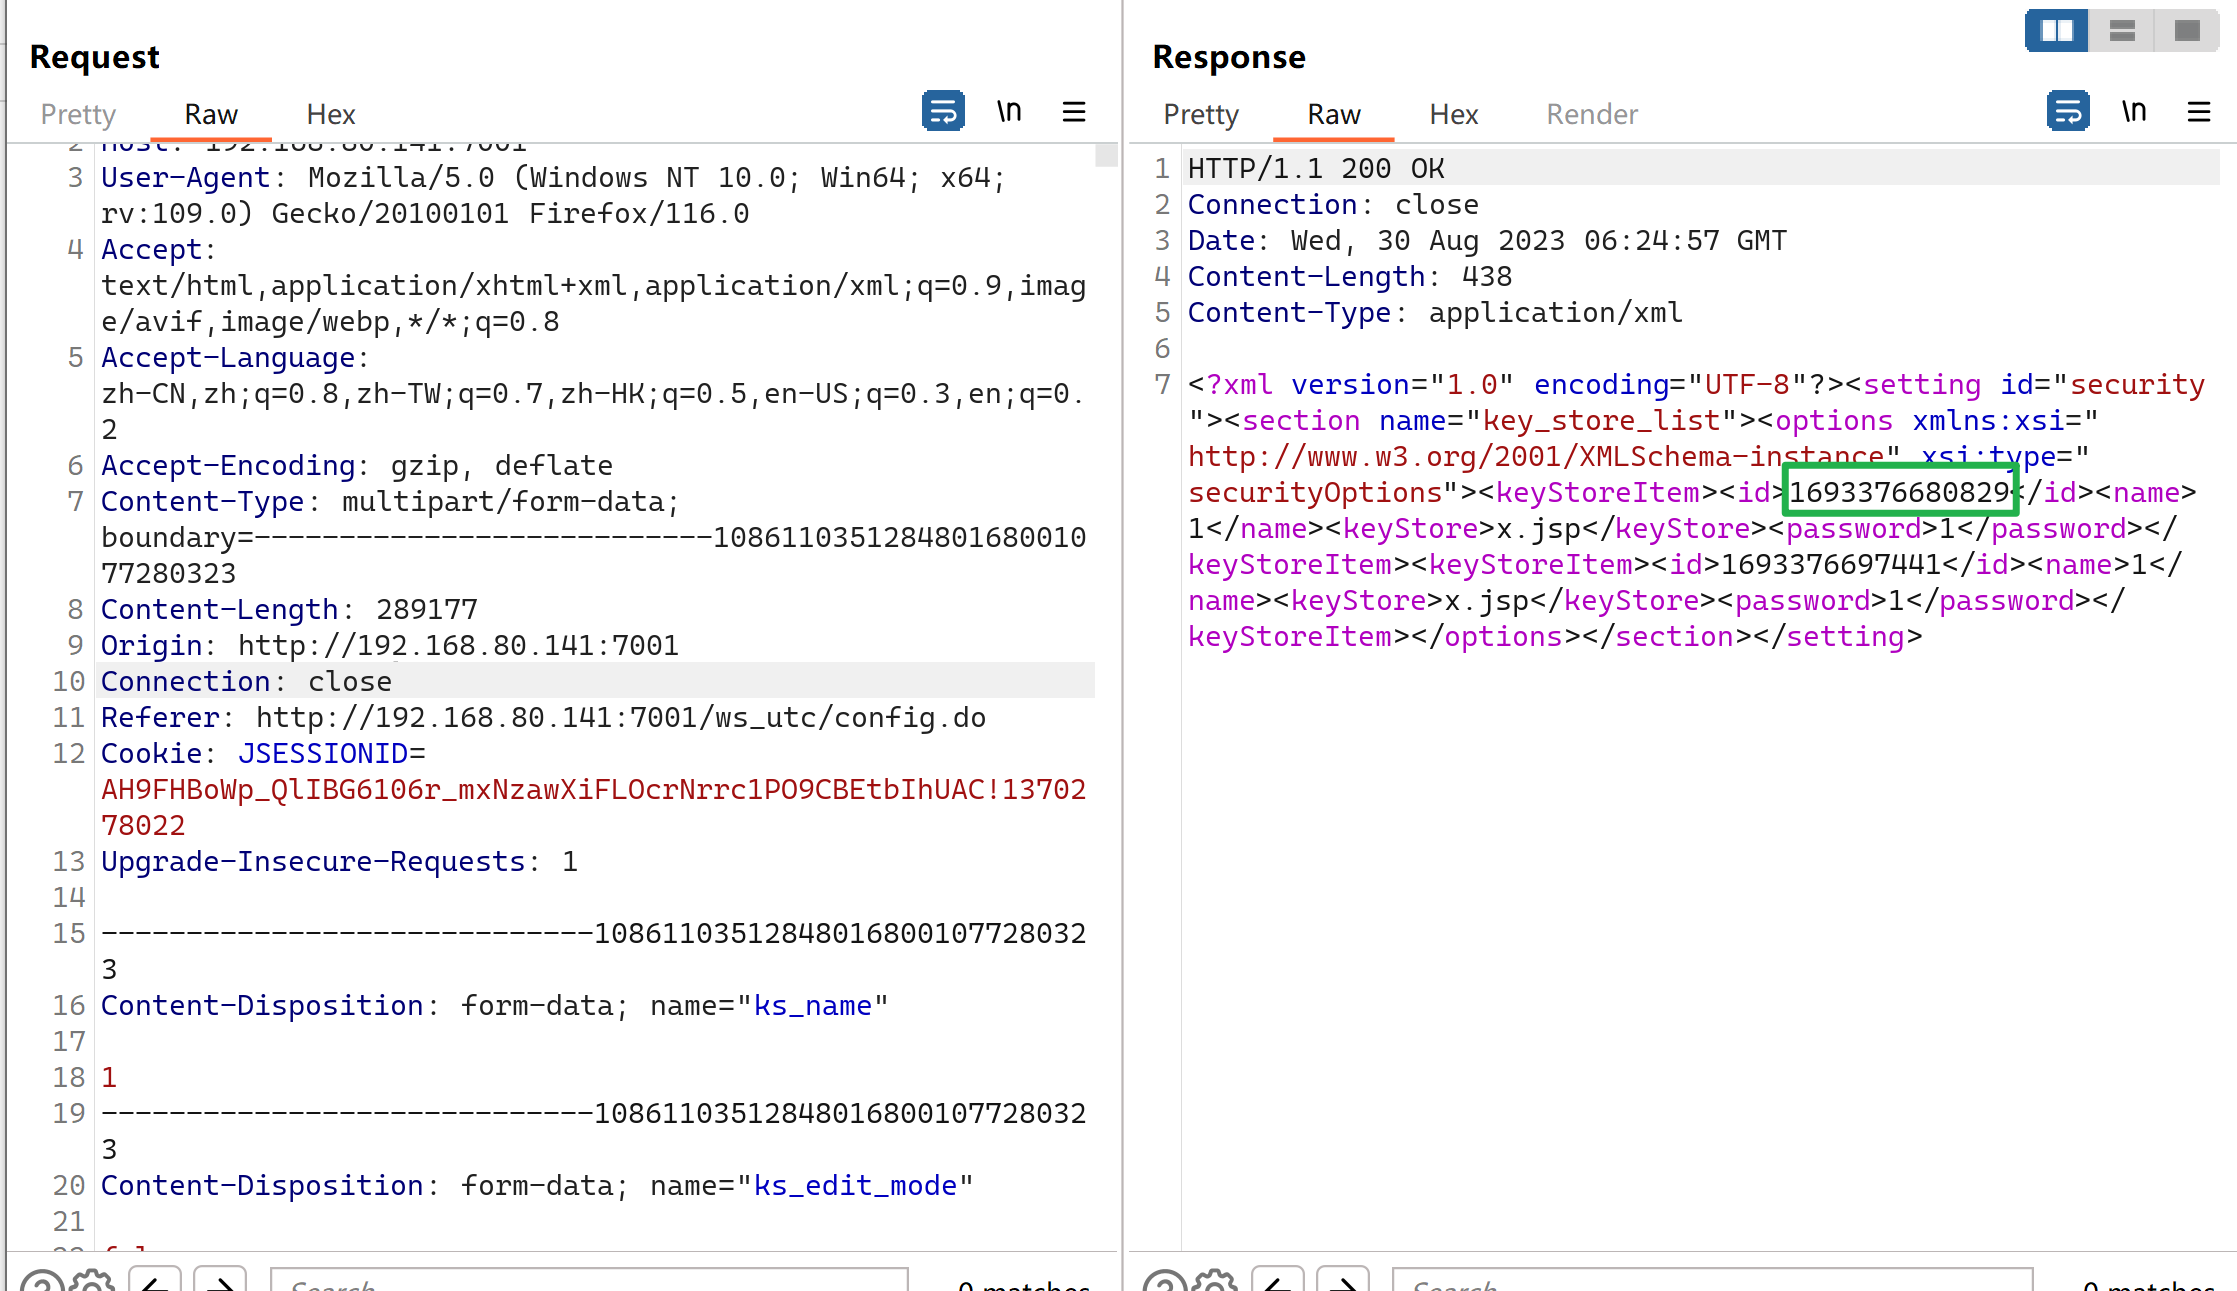Viewport: 2237px width, 1291px height.
Task: Switch Request view to Pretty tab
Action: coord(78,114)
